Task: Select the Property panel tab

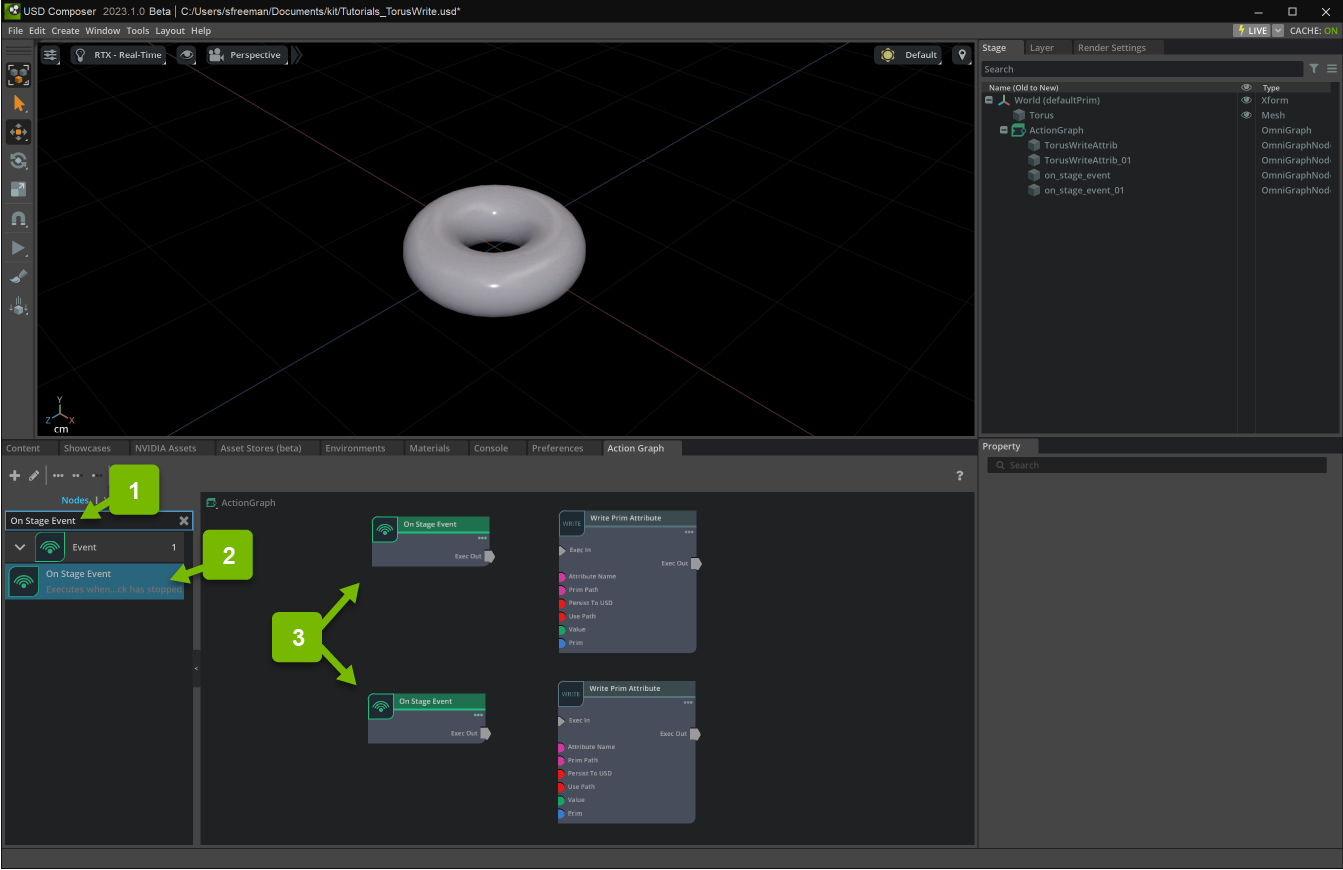Action: tap(1001, 446)
